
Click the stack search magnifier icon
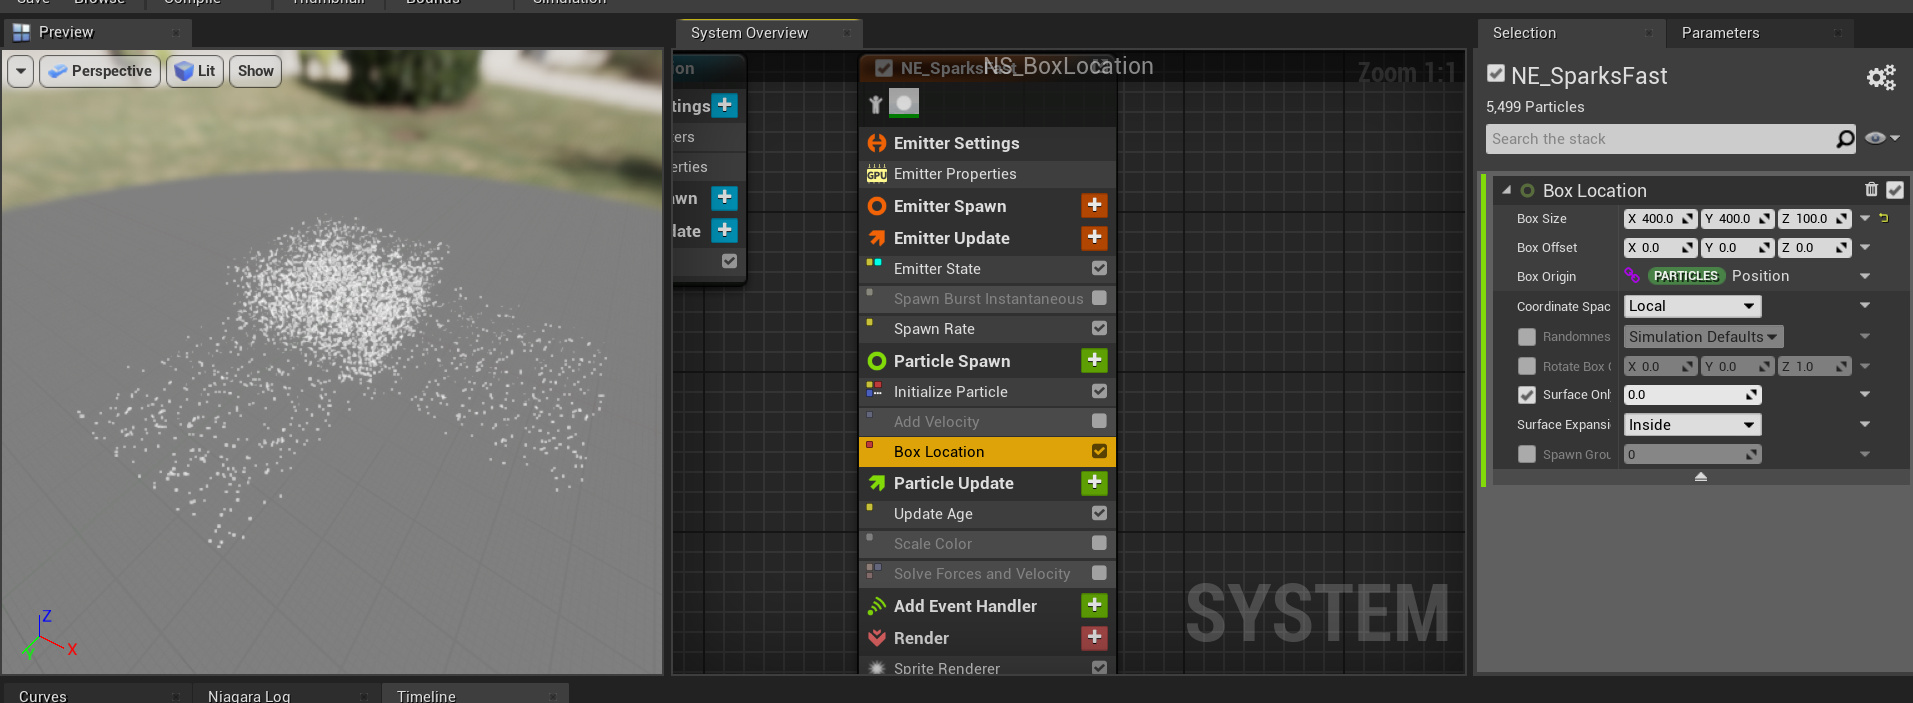(1845, 139)
